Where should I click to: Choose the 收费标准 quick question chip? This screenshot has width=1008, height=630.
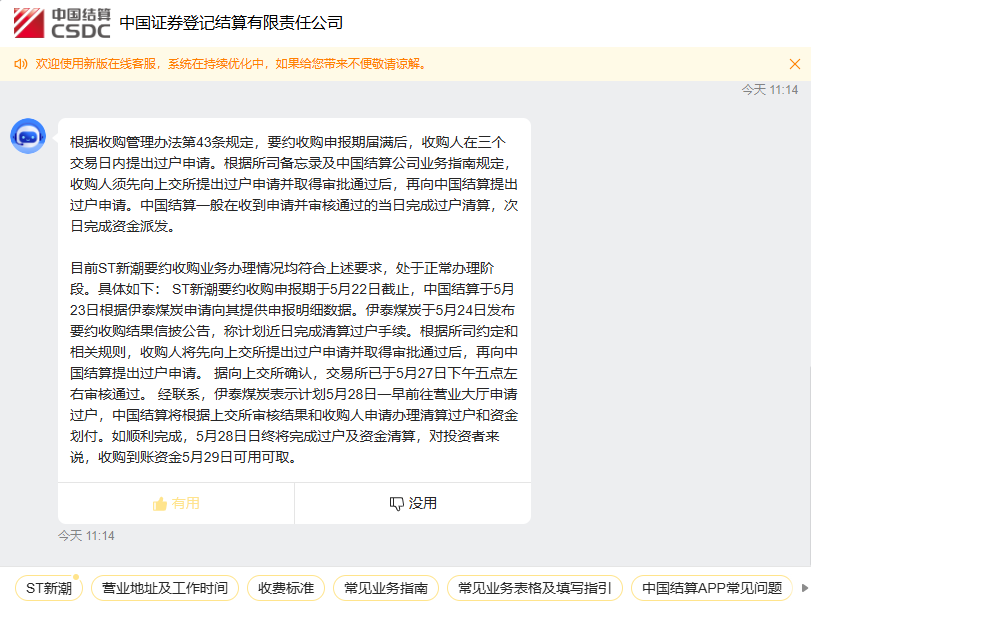coord(286,588)
